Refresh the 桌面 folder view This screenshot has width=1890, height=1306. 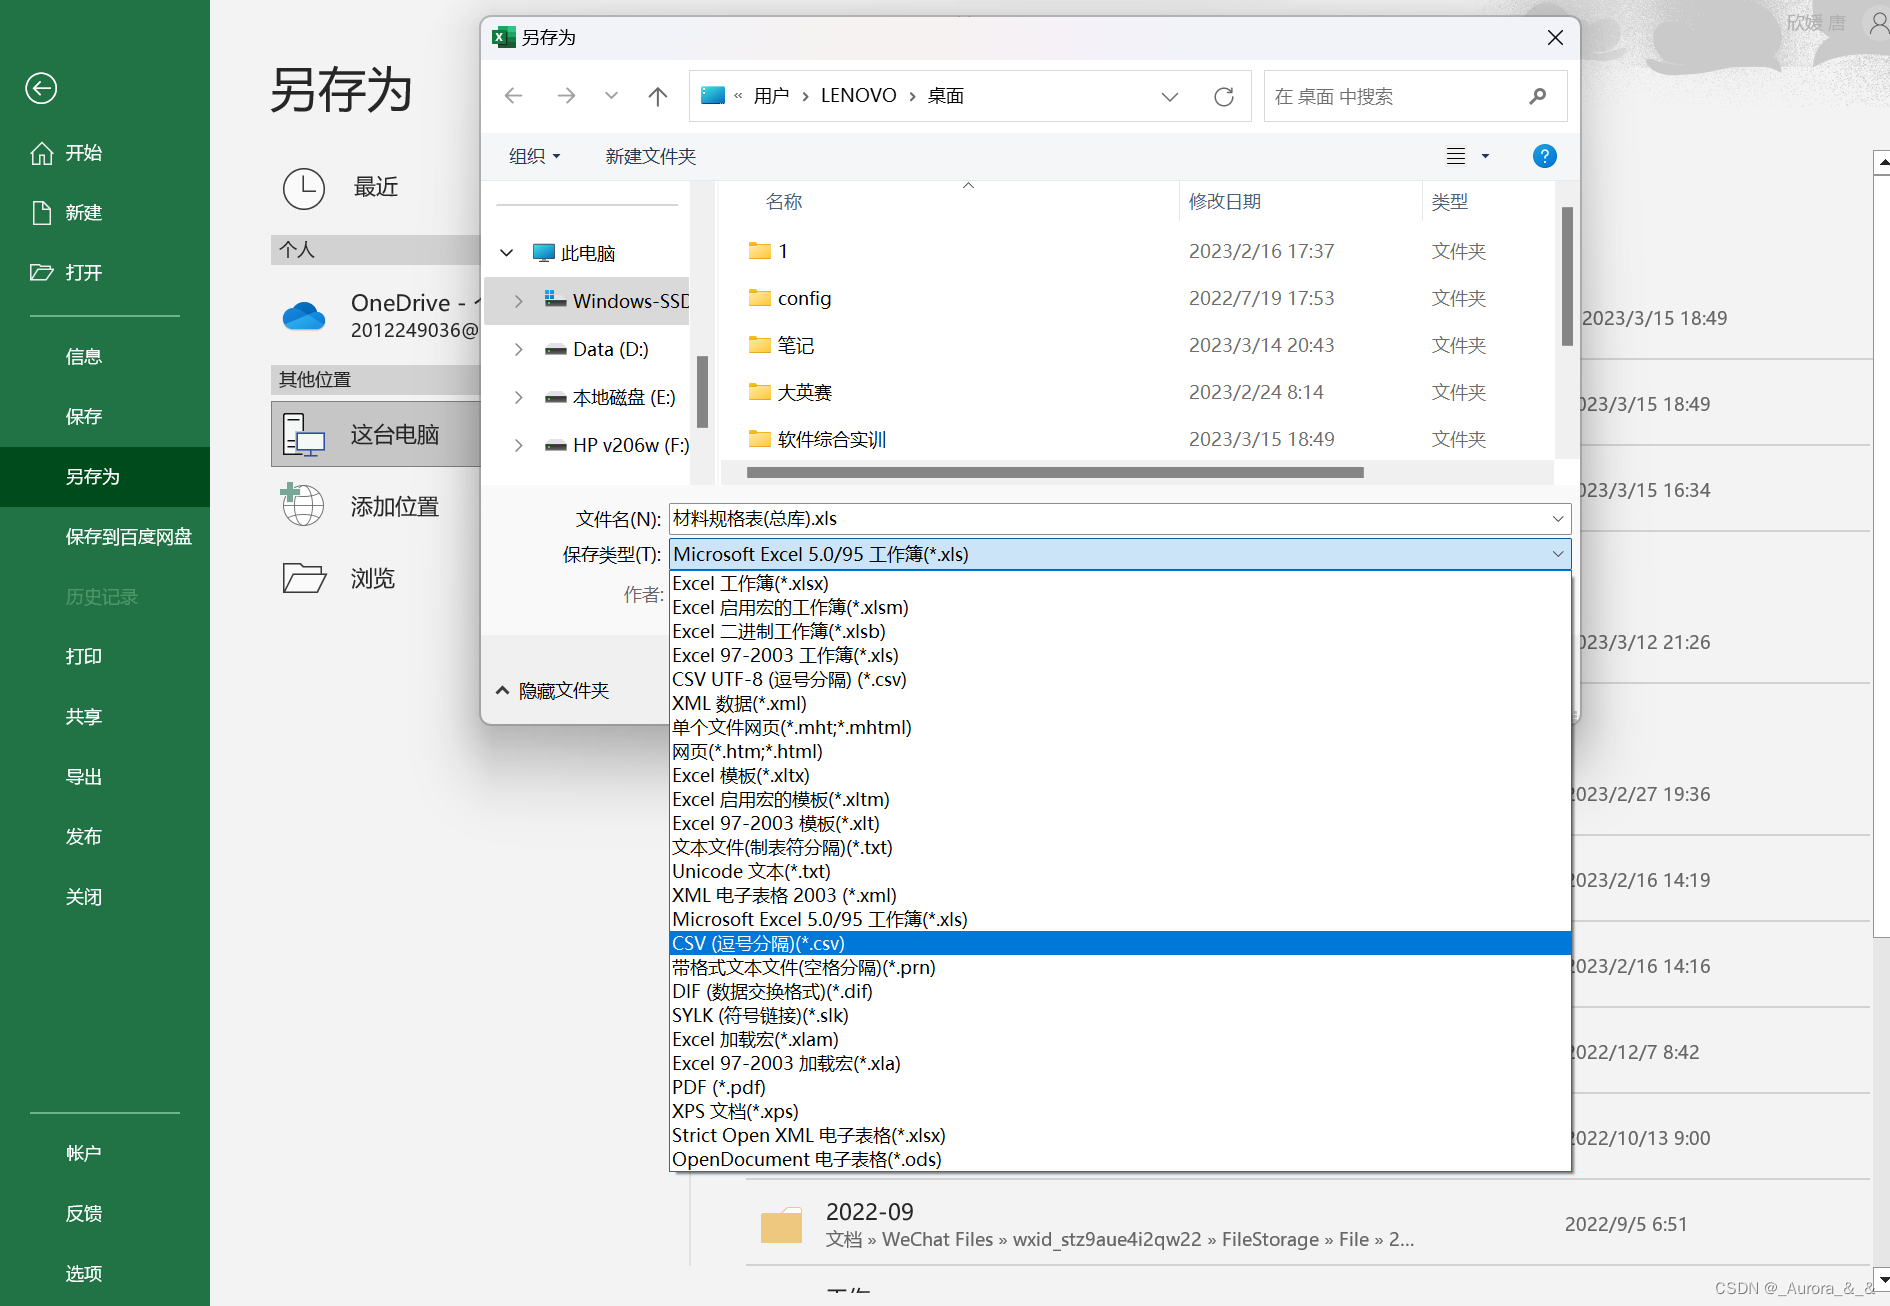coord(1224,96)
